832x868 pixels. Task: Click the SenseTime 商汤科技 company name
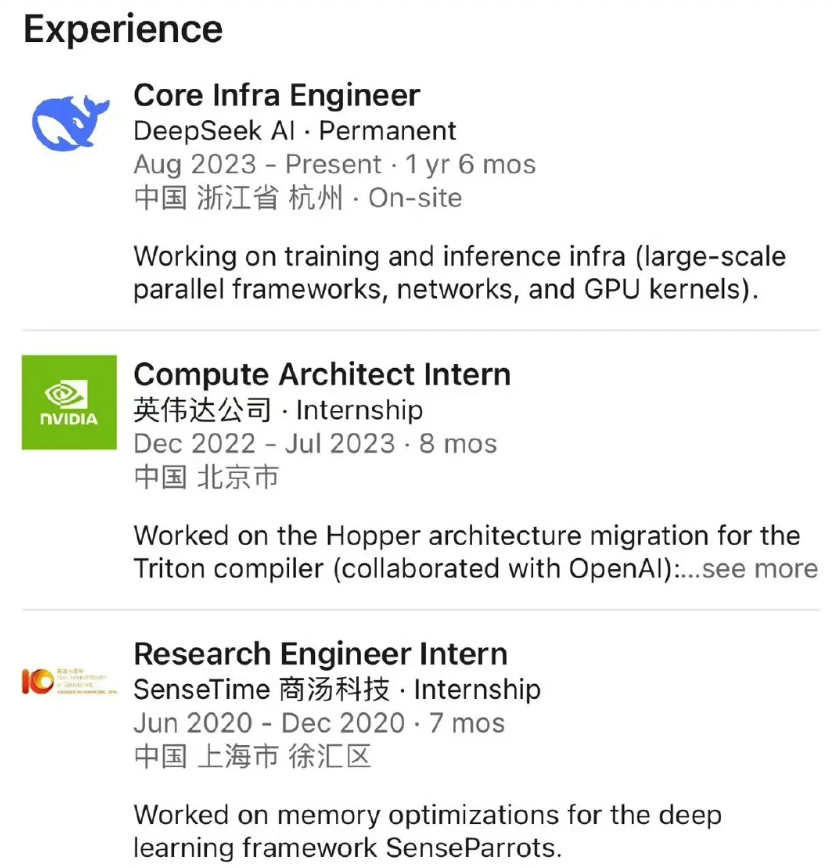260,689
